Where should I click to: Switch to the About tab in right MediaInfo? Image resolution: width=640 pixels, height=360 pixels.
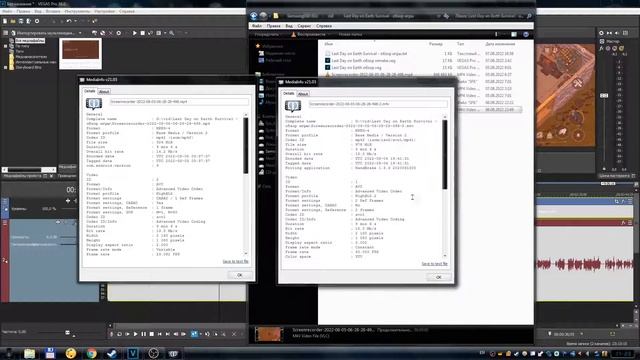pyautogui.click(x=303, y=94)
